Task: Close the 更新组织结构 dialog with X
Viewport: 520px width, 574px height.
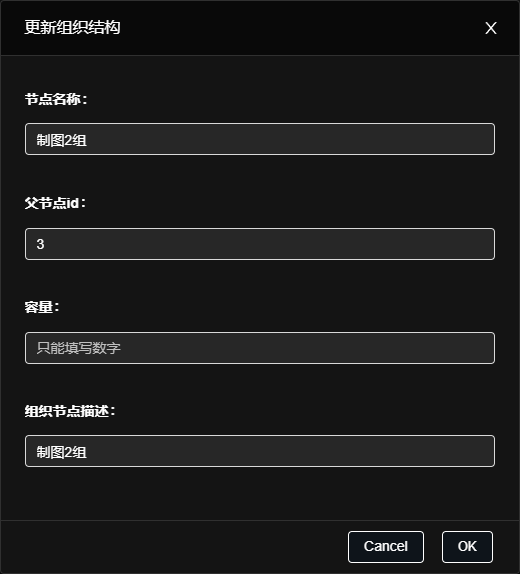Action: (x=491, y=28)
